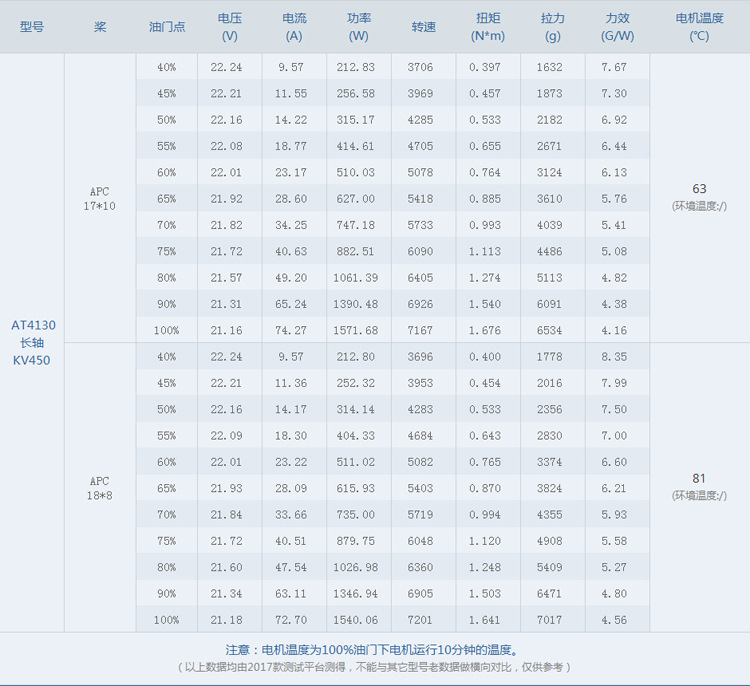The height and width of the screenshot is (686, 750).
Task: Click the 74.27 current value cell
Action: tap(291, 330)
